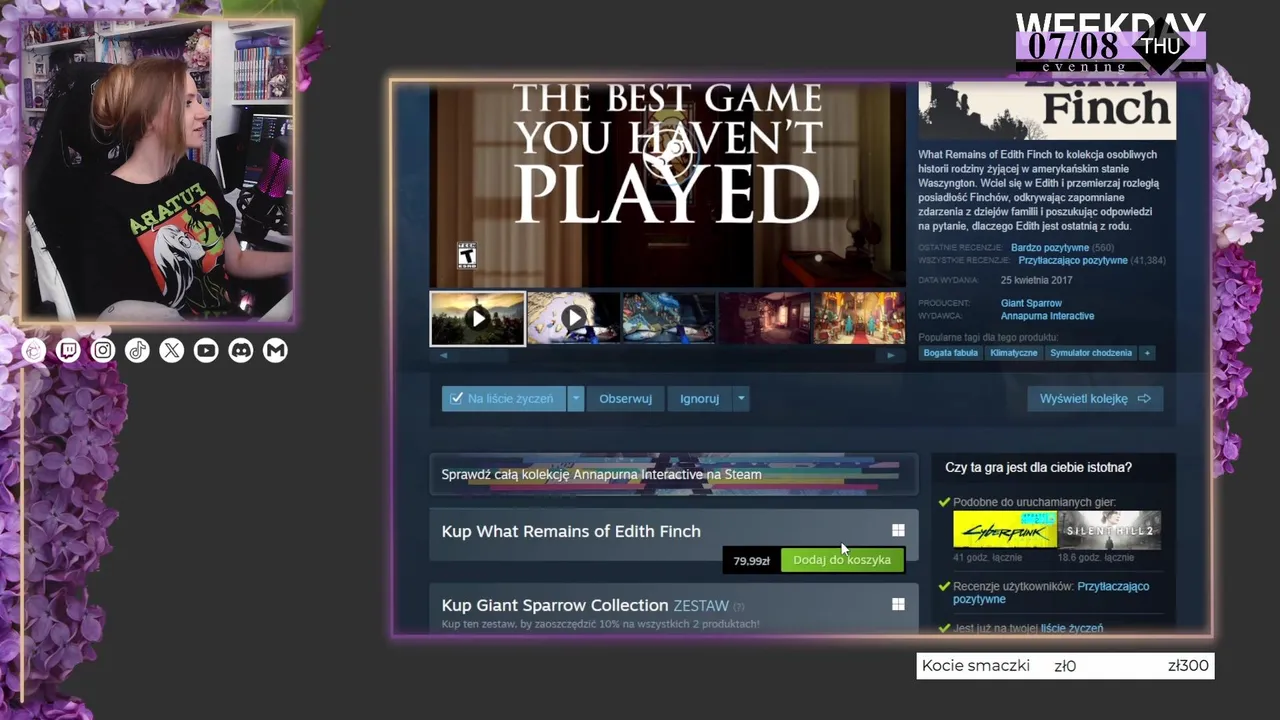Click the Windows icon in Giant Sparrow Collection box
This screenshot has width=1280, height=720.
point(898,605)
